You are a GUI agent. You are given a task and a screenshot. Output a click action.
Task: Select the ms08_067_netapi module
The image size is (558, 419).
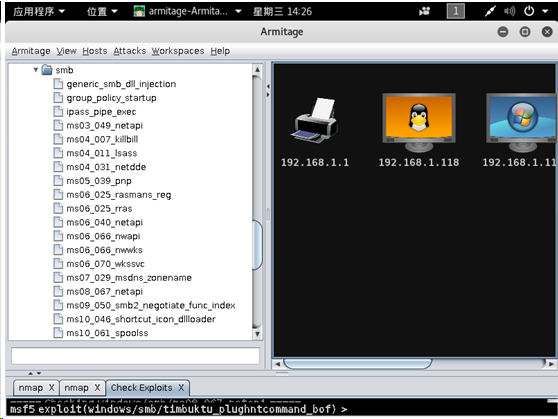tap(104, 292)
